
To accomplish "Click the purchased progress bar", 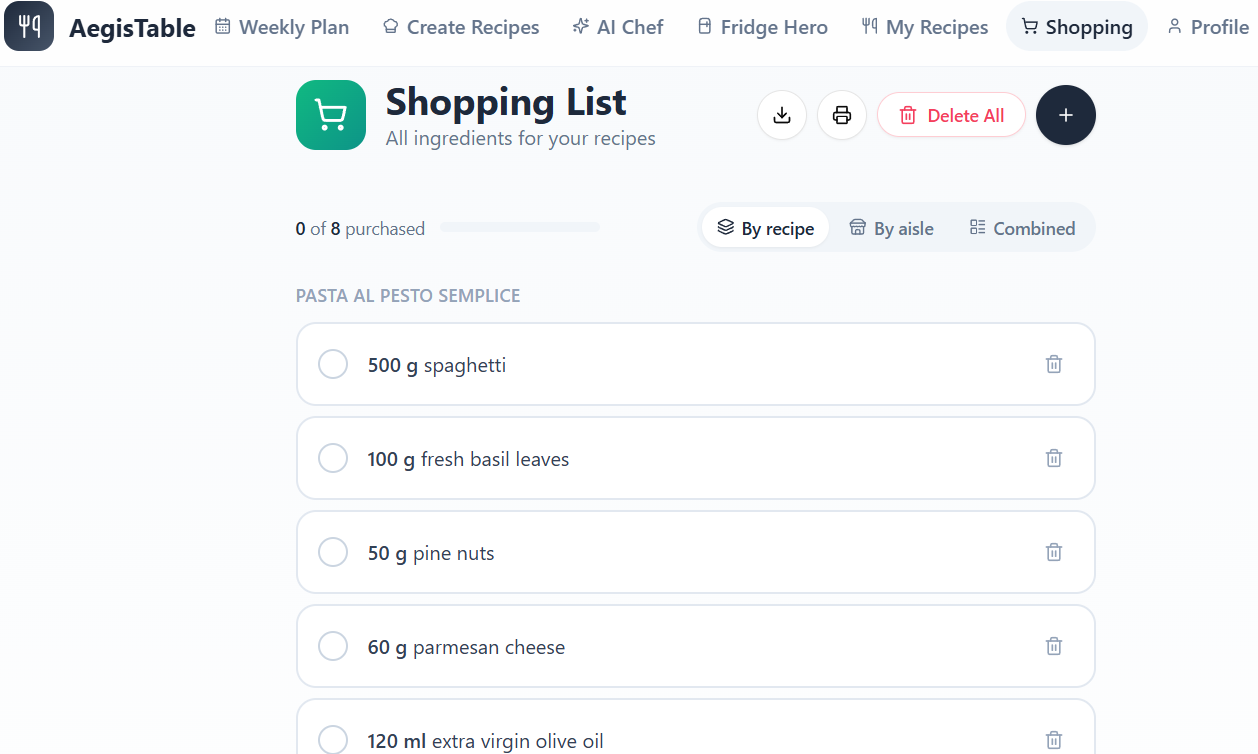I will tap(520, 227).
